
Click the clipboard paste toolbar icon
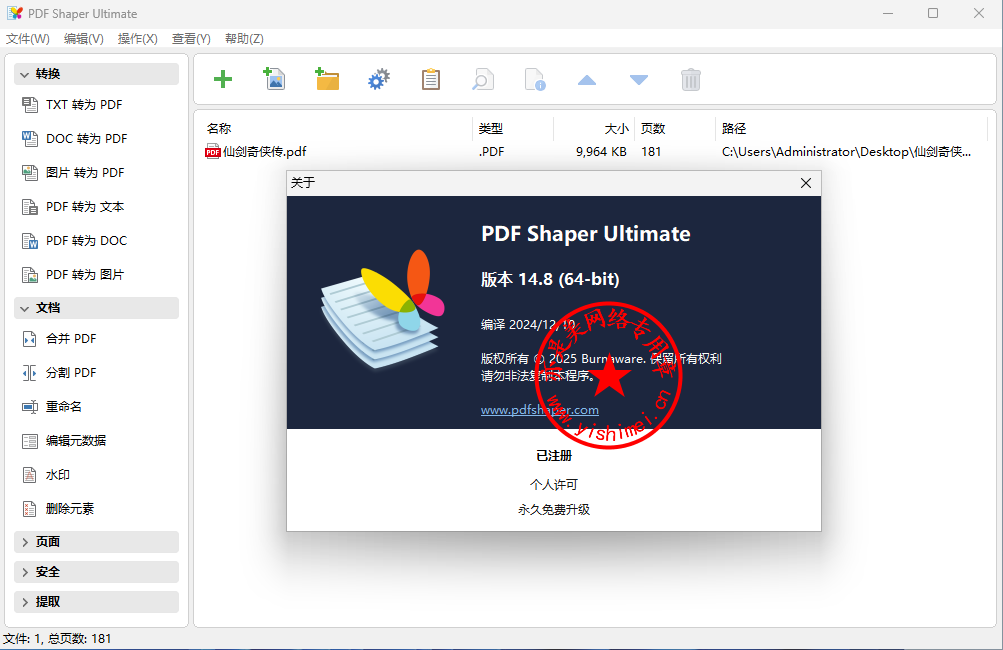pyautogui.click(x=430, y=79)
